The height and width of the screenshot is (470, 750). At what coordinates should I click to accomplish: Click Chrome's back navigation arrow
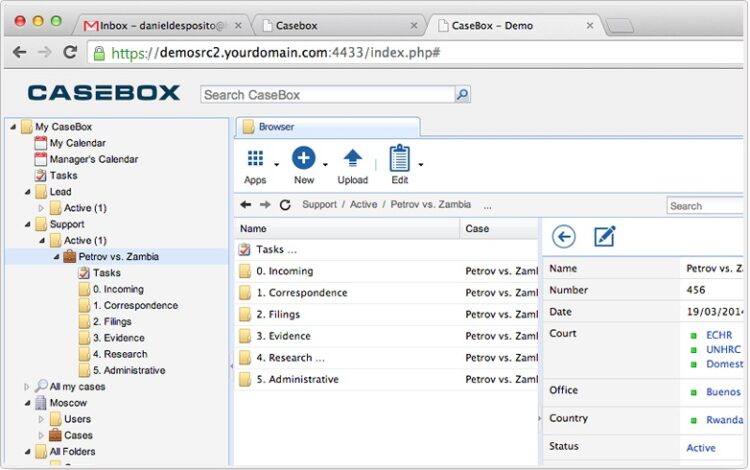(x=20, y=52)
